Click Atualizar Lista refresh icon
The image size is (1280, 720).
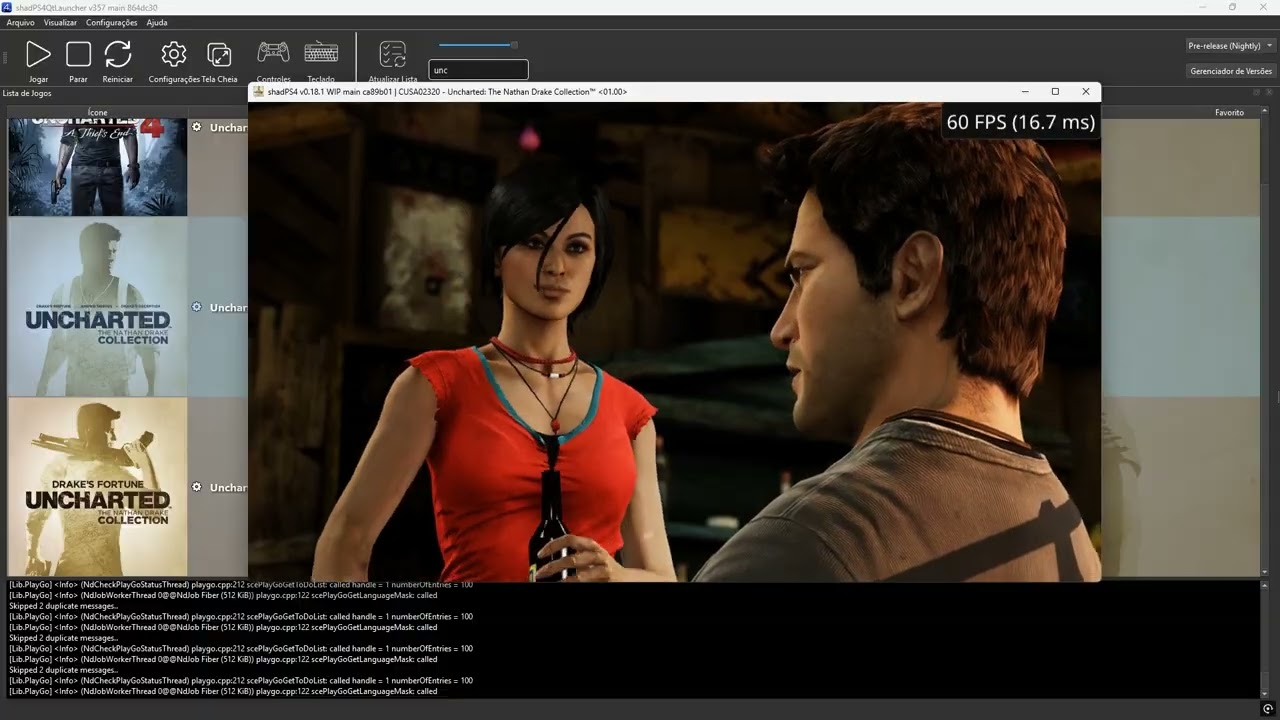[393, 54]
